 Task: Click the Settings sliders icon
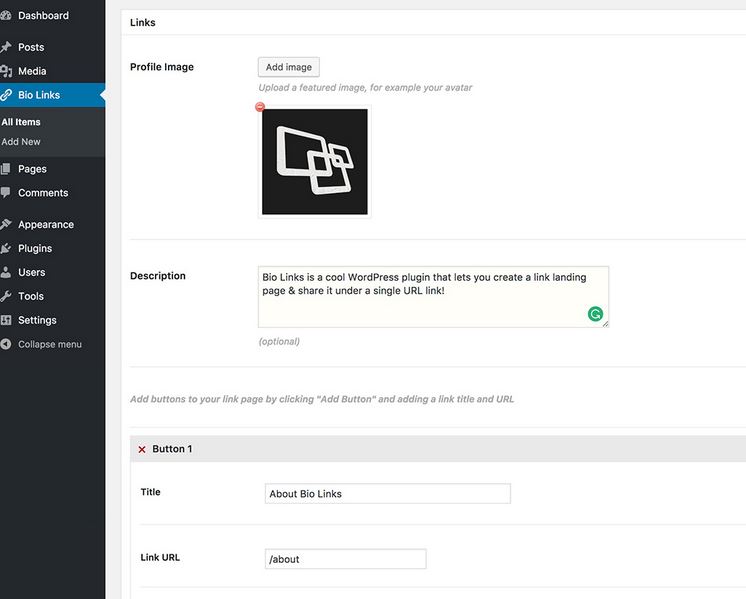(6, 320)
